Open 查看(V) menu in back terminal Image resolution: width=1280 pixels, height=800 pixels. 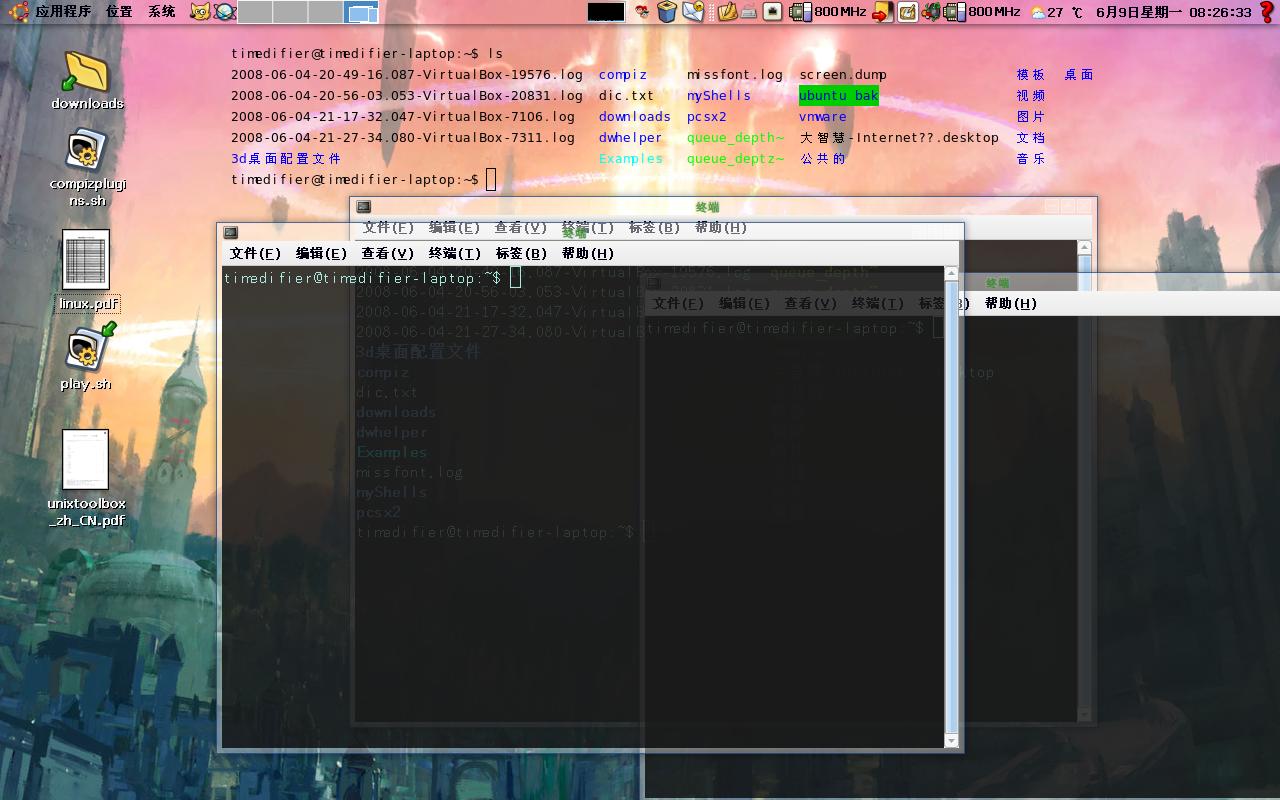coord(521,228)
